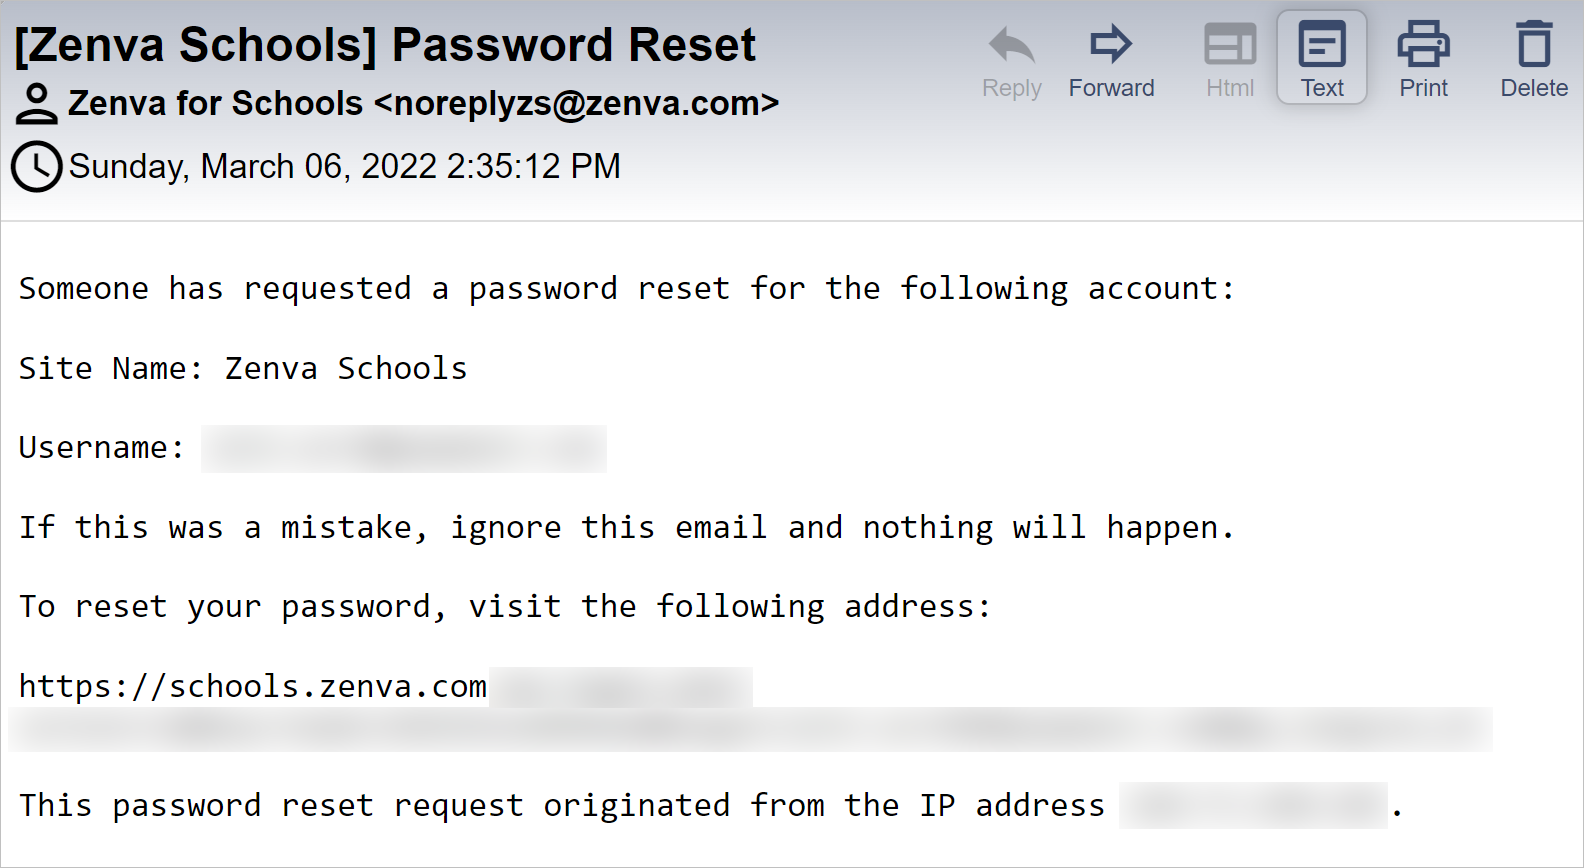Select the Text view button

1322,58
